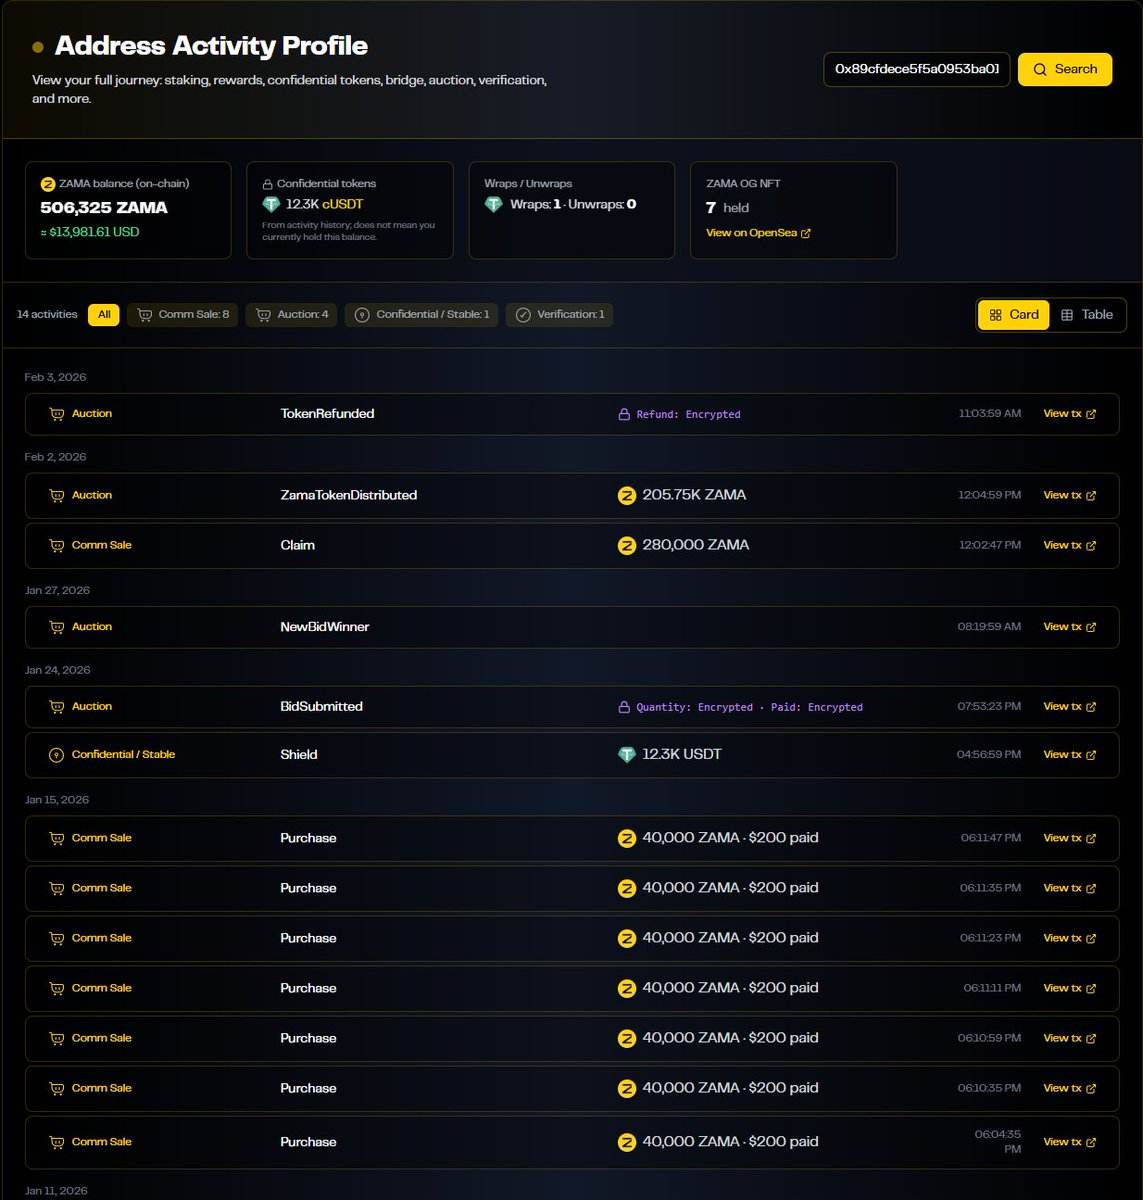View tx for 06:10:35 PM purchase
The height and width of the screenshot is (1200, 1143).
coord(1069,1088)
